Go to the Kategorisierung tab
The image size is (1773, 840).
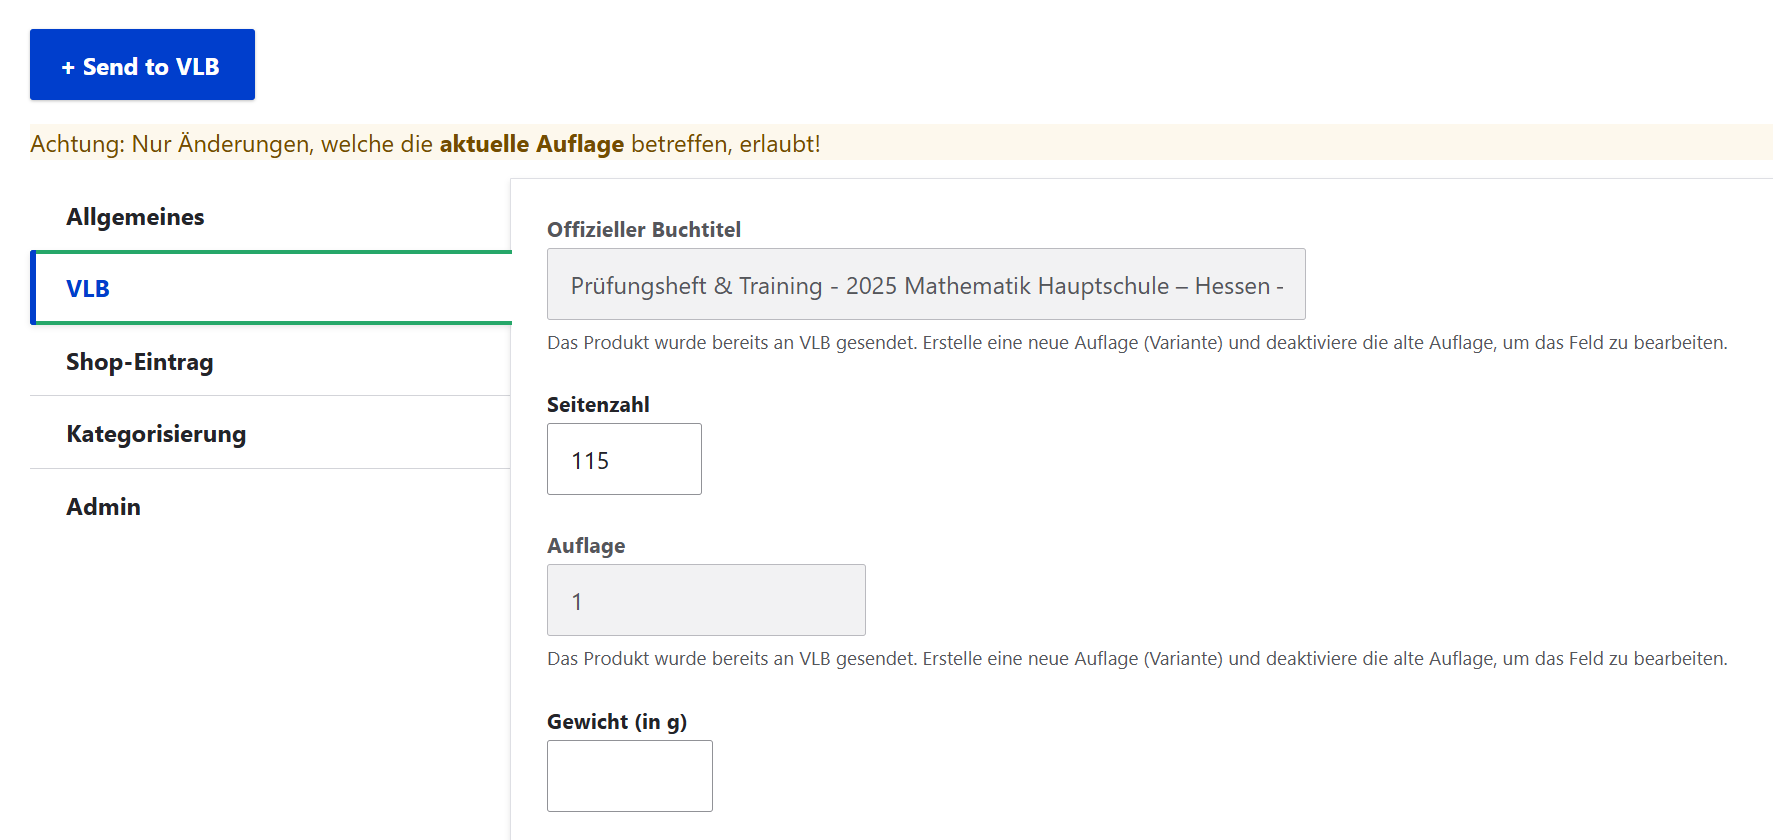[x=156, y=434]
